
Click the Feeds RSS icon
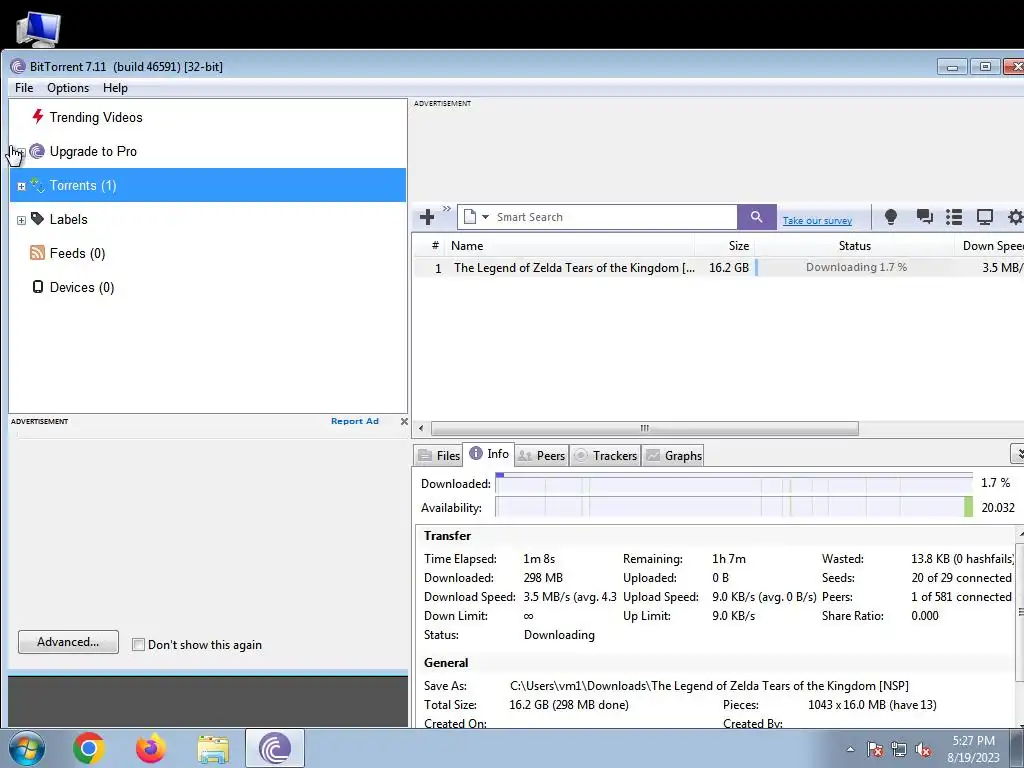[37, 253]
